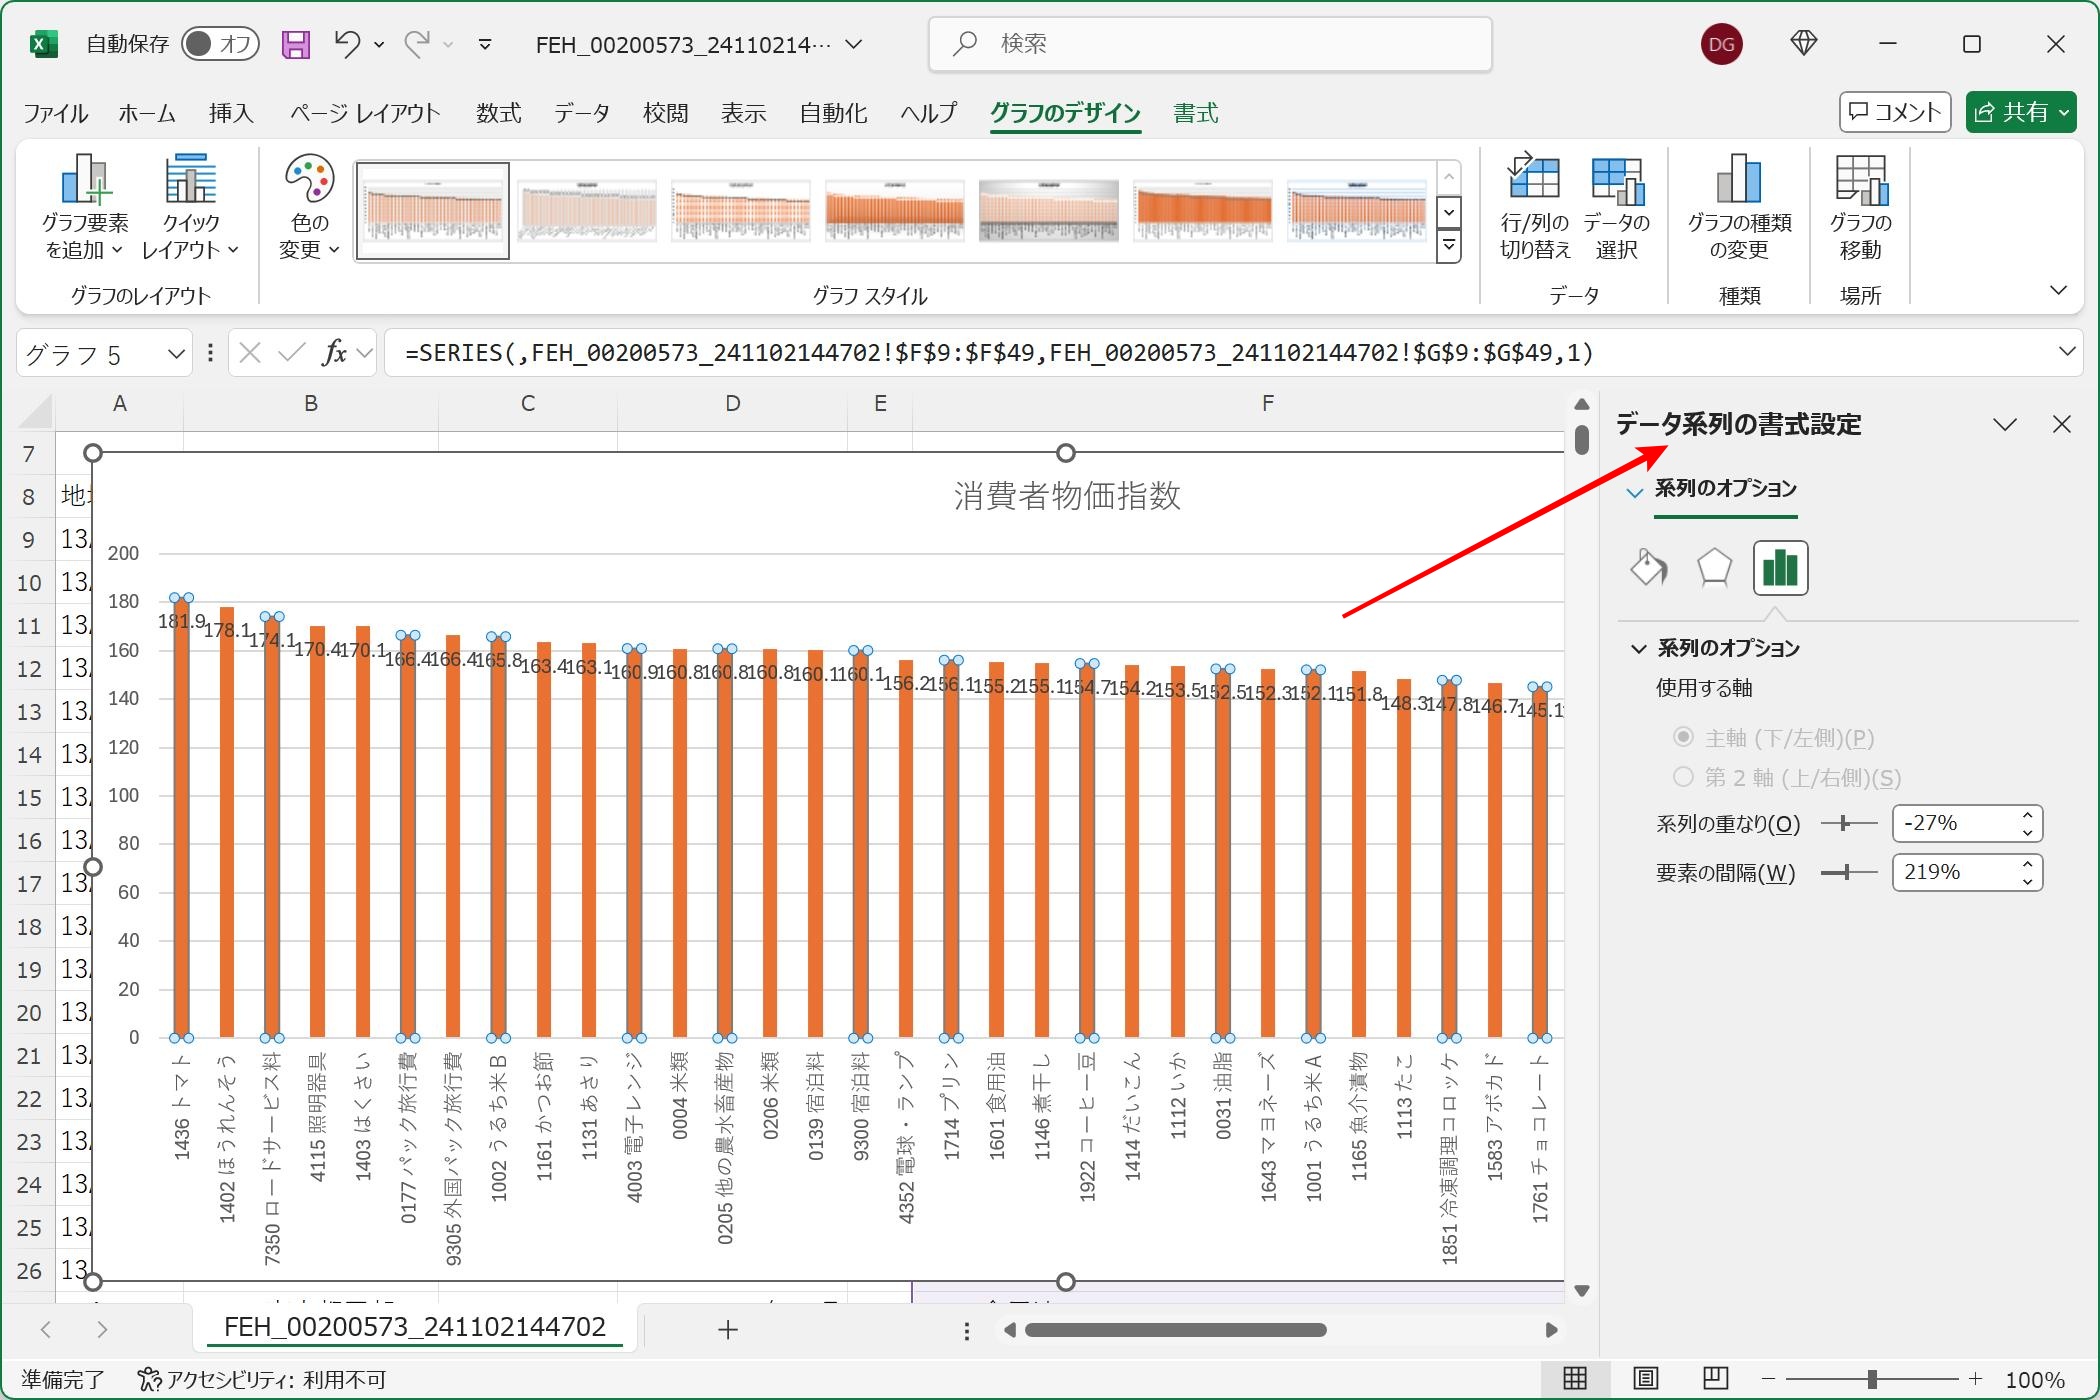Open the Quick Access Toolbar customize menu

click(x=485, y=44)
